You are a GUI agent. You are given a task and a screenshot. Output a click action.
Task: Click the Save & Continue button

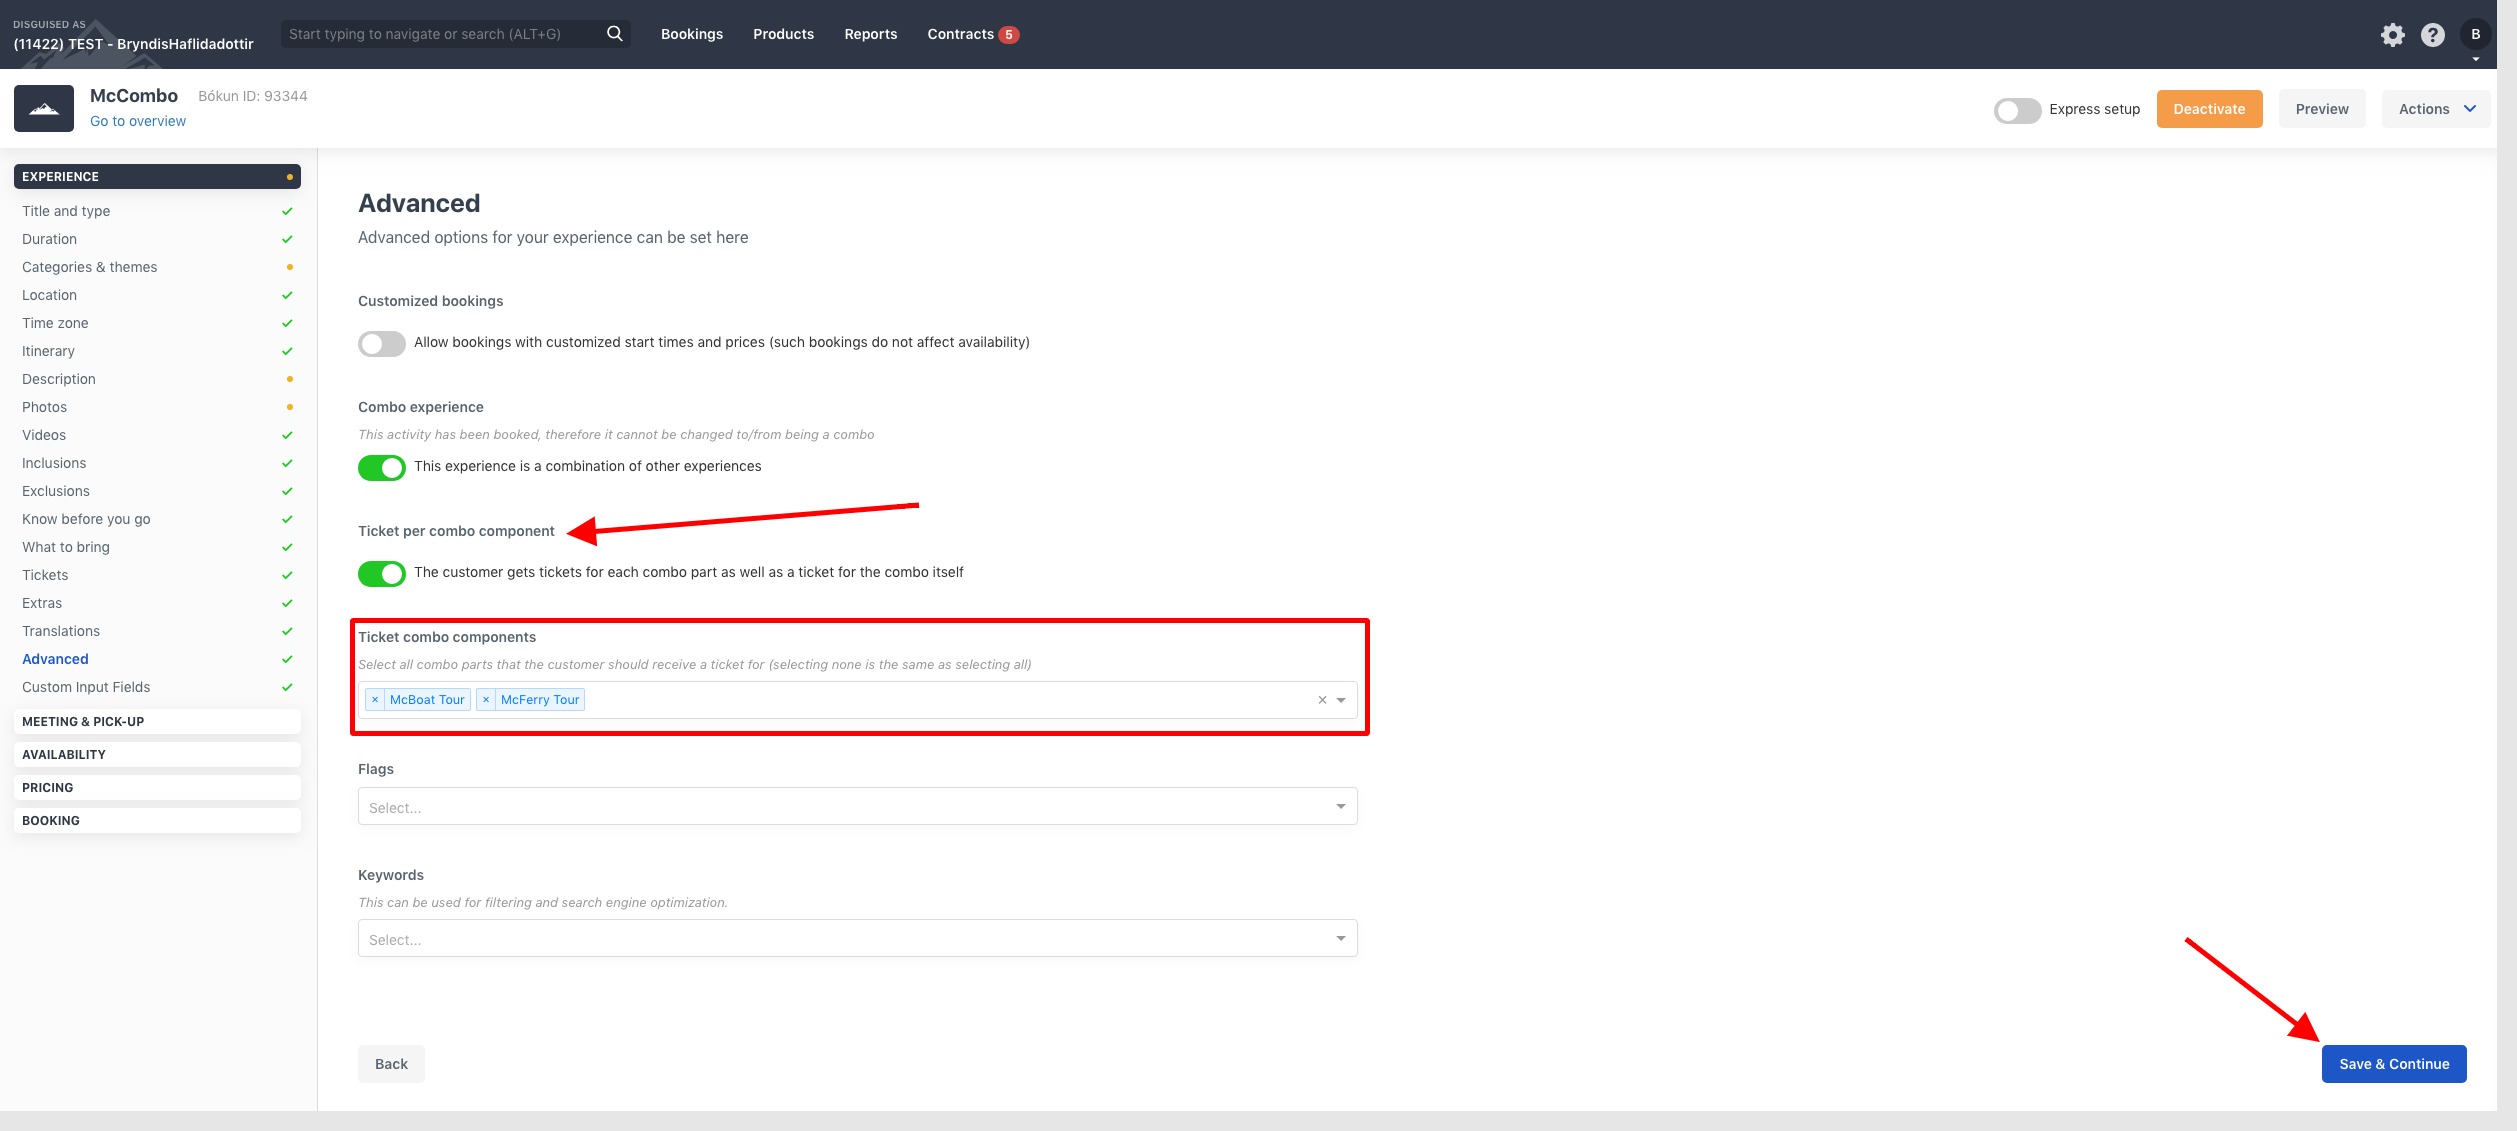2393,1063
